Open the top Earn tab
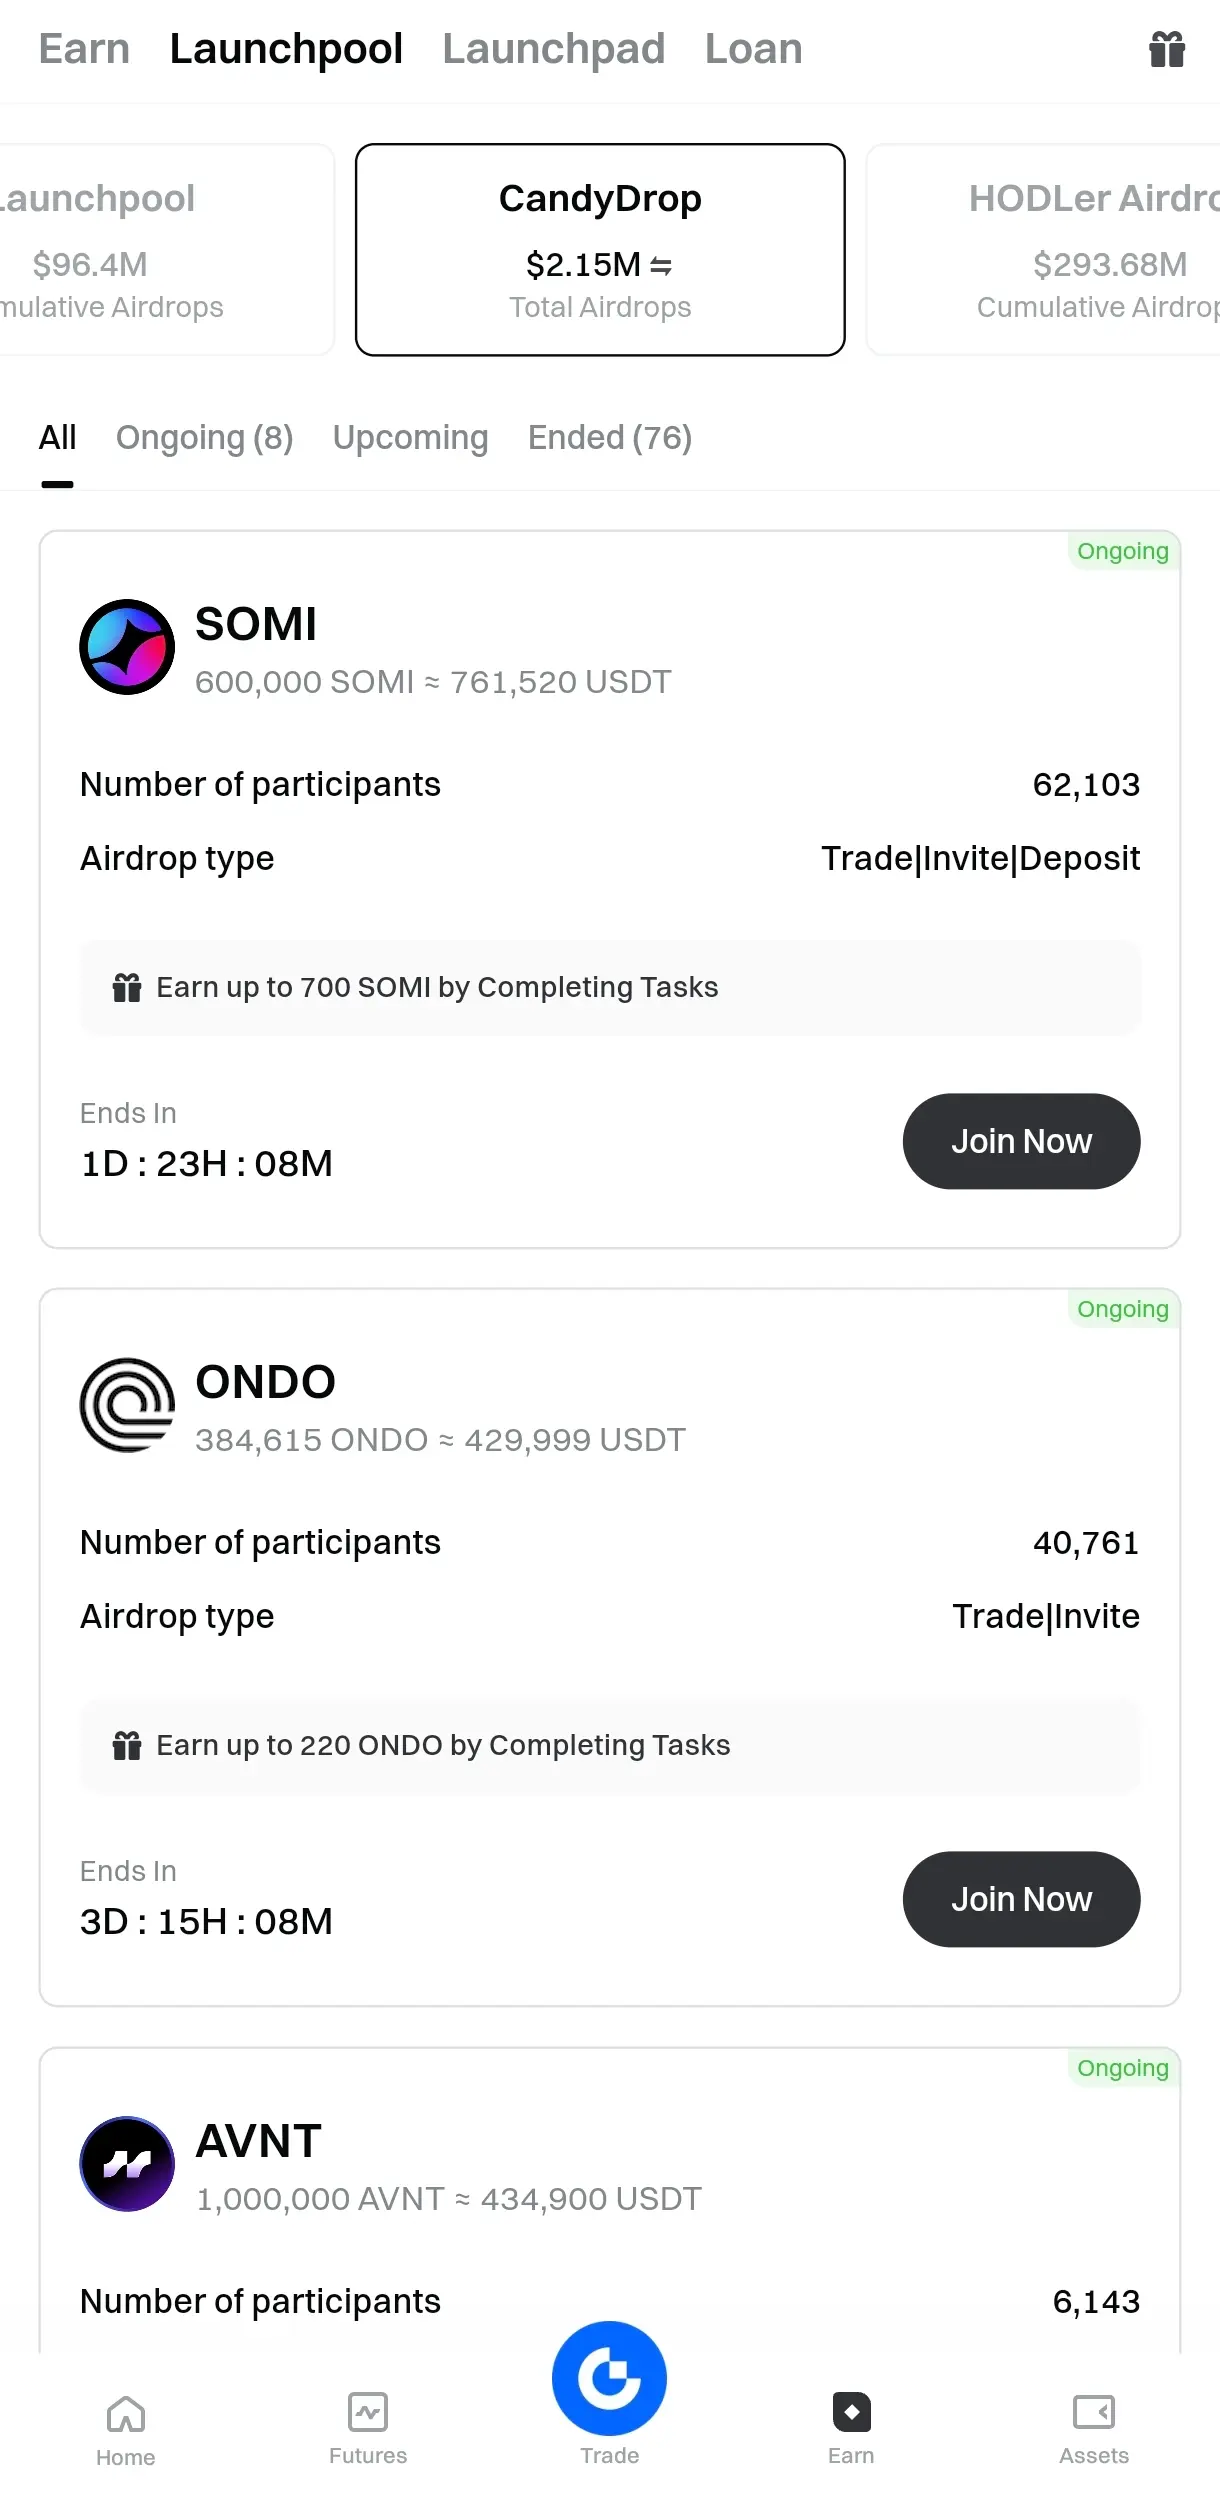Screen dimensions: 1220x2495 84,49
